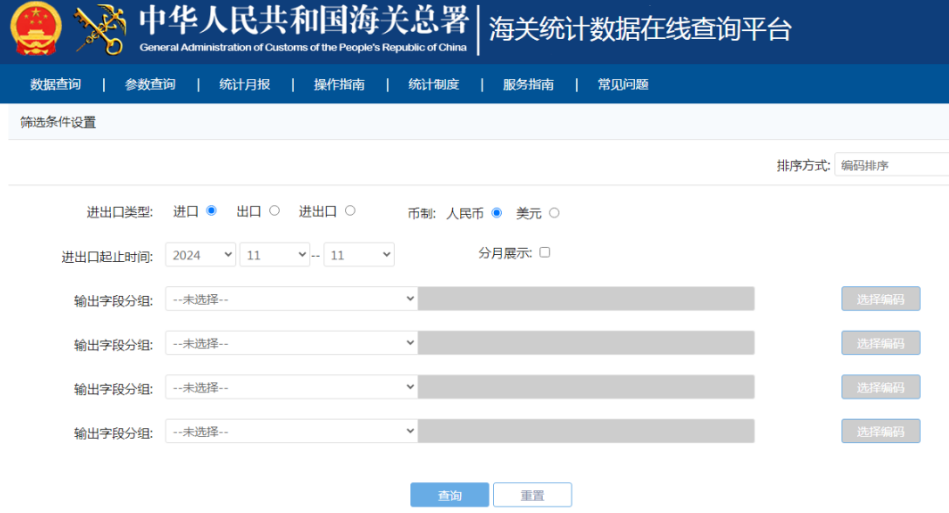Open the end month dropdown
949x513 pixels.
pos(359,255)
